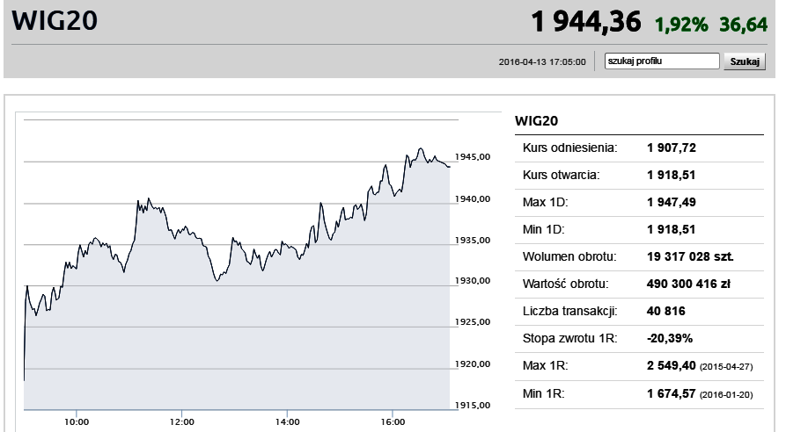Click the 'Kurs otwarcia:' label
The image size is (786, 432).
[561, 175]
